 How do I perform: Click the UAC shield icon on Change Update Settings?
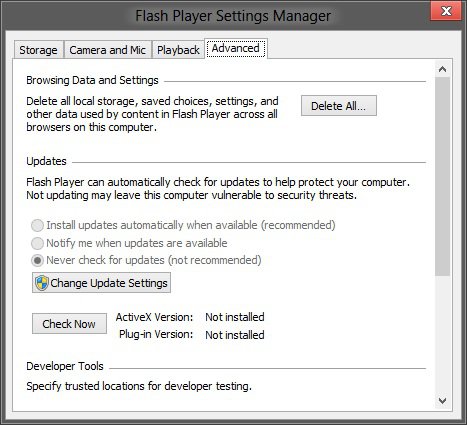[x=42, y=283]
